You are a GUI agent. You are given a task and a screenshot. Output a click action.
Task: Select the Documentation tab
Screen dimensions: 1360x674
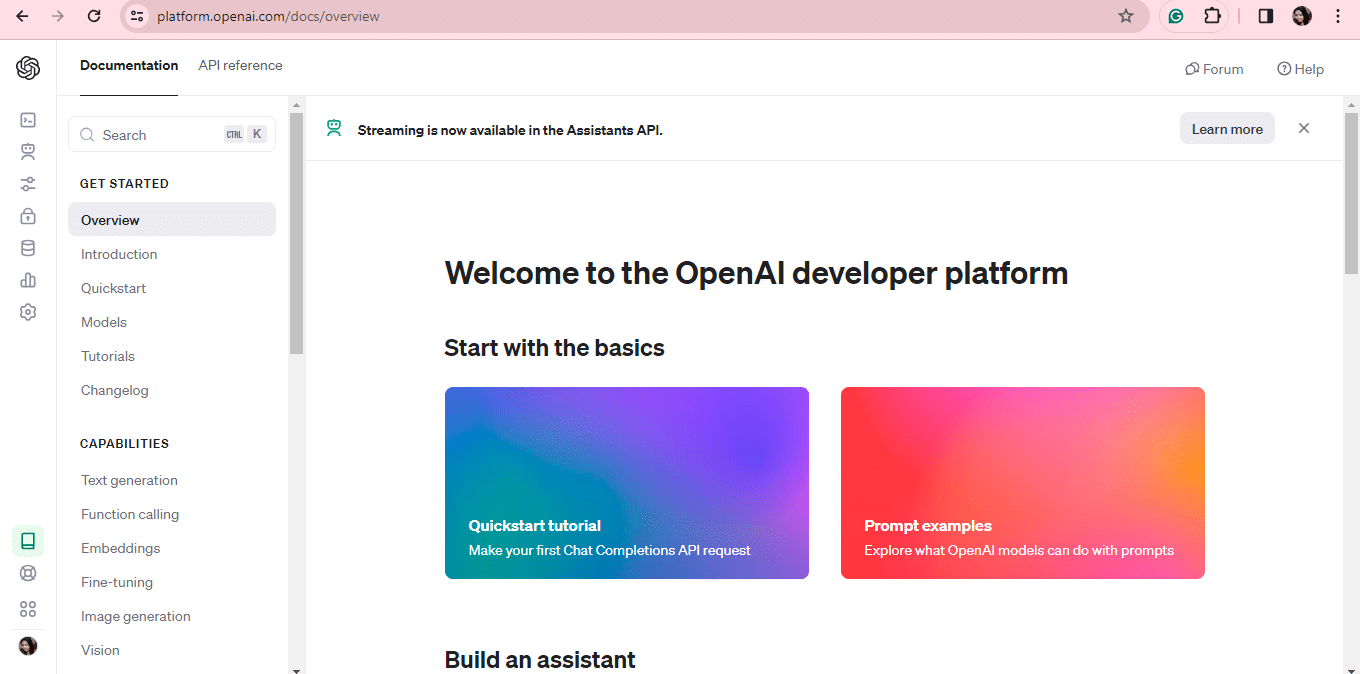(129, 65)
